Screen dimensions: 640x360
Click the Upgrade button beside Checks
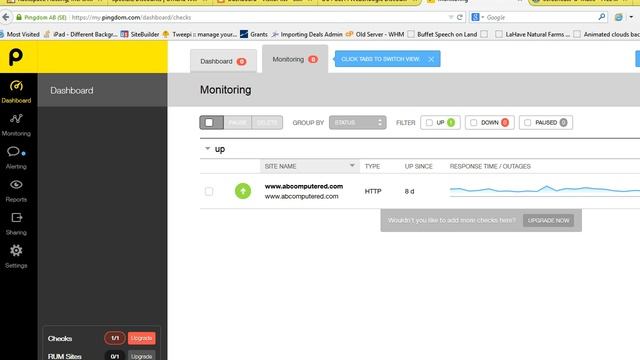[x=142, y=338]
